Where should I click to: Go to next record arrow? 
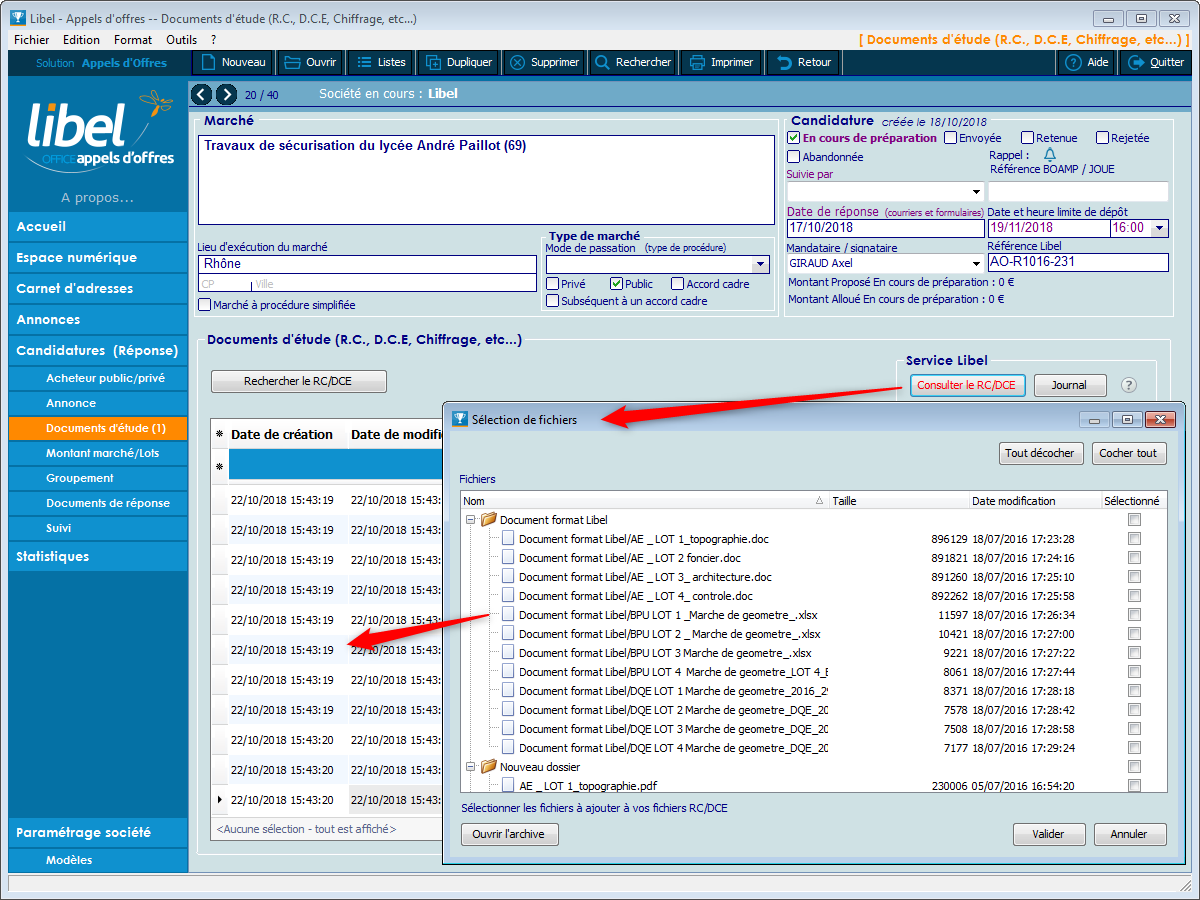[x=226, y=94]
